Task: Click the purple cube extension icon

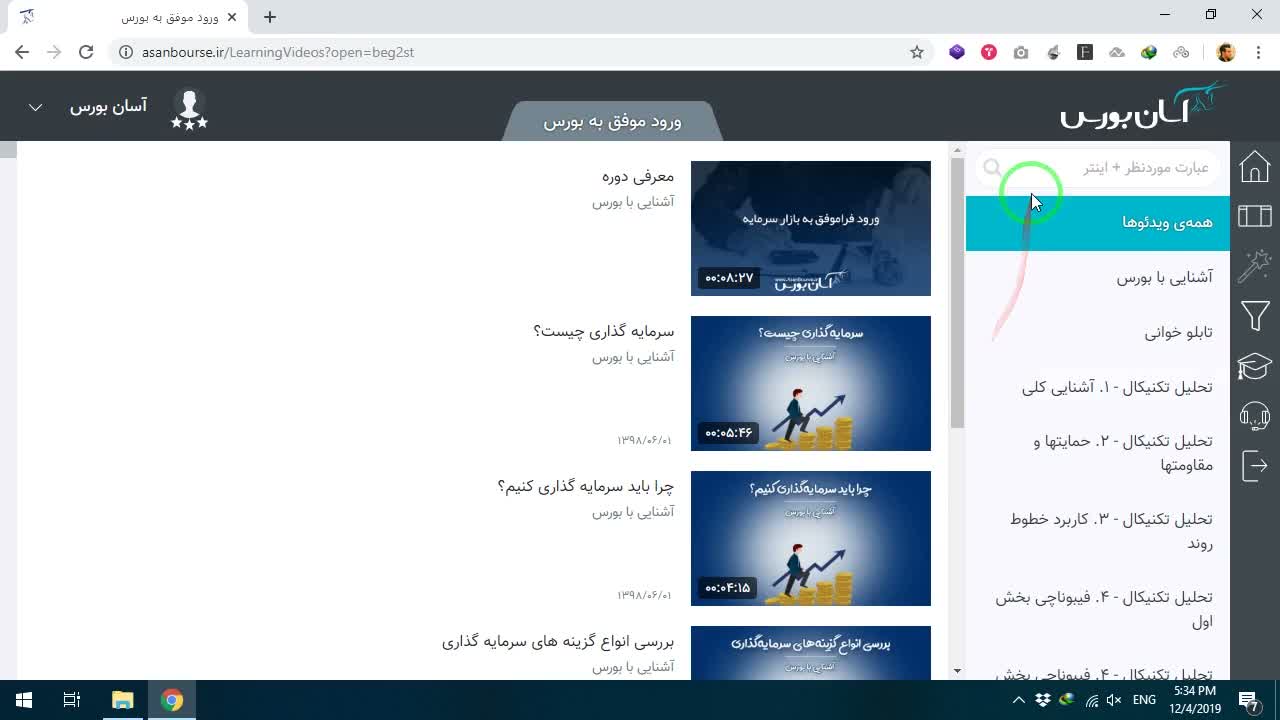Action: click(957, 52)
